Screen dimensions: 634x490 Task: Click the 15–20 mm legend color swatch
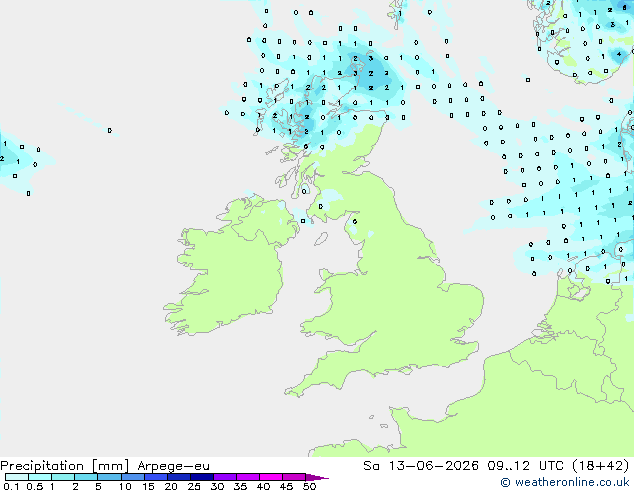pyautogui.click(x=155, y=477)
